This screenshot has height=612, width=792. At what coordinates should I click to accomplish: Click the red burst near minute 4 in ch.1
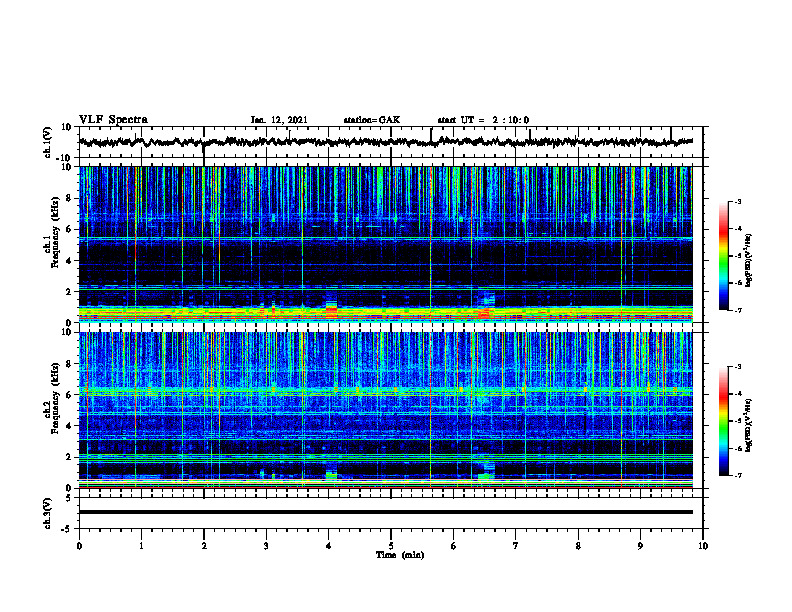[331, 310]
